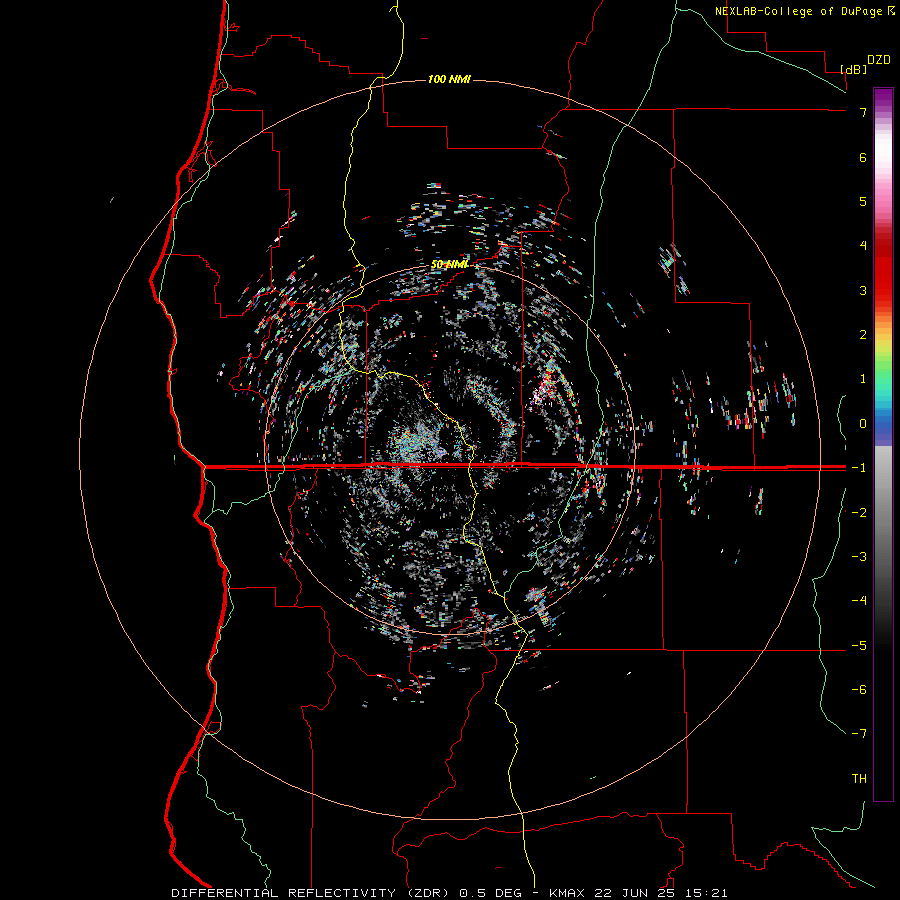This screenshot has width=900, height=900.
Task: Click the -1 value on the scale
Action: [x=859, y=468]
